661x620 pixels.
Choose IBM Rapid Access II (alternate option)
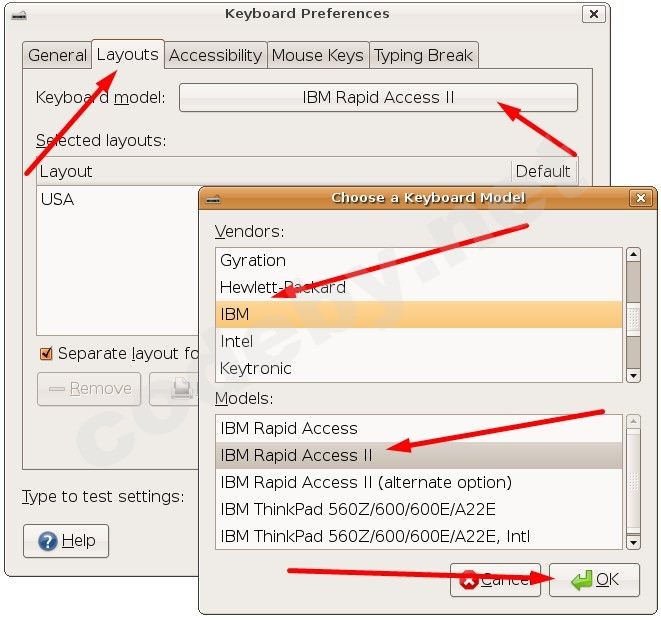point(366,482)
